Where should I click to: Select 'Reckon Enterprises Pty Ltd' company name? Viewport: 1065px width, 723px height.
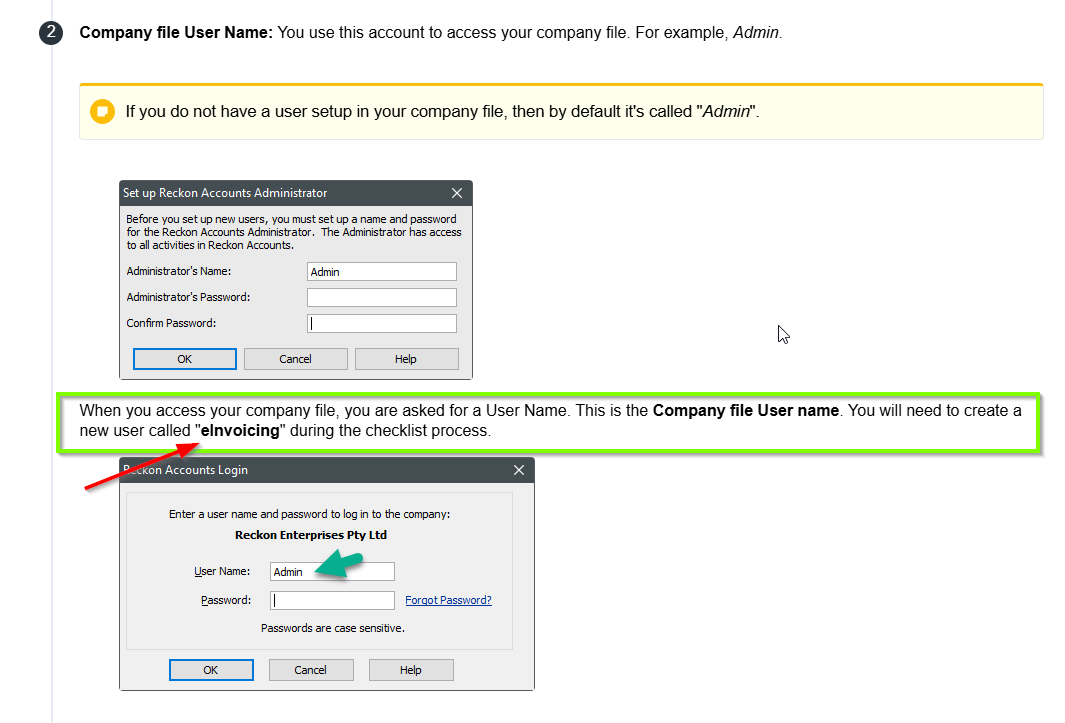[311, 535]
